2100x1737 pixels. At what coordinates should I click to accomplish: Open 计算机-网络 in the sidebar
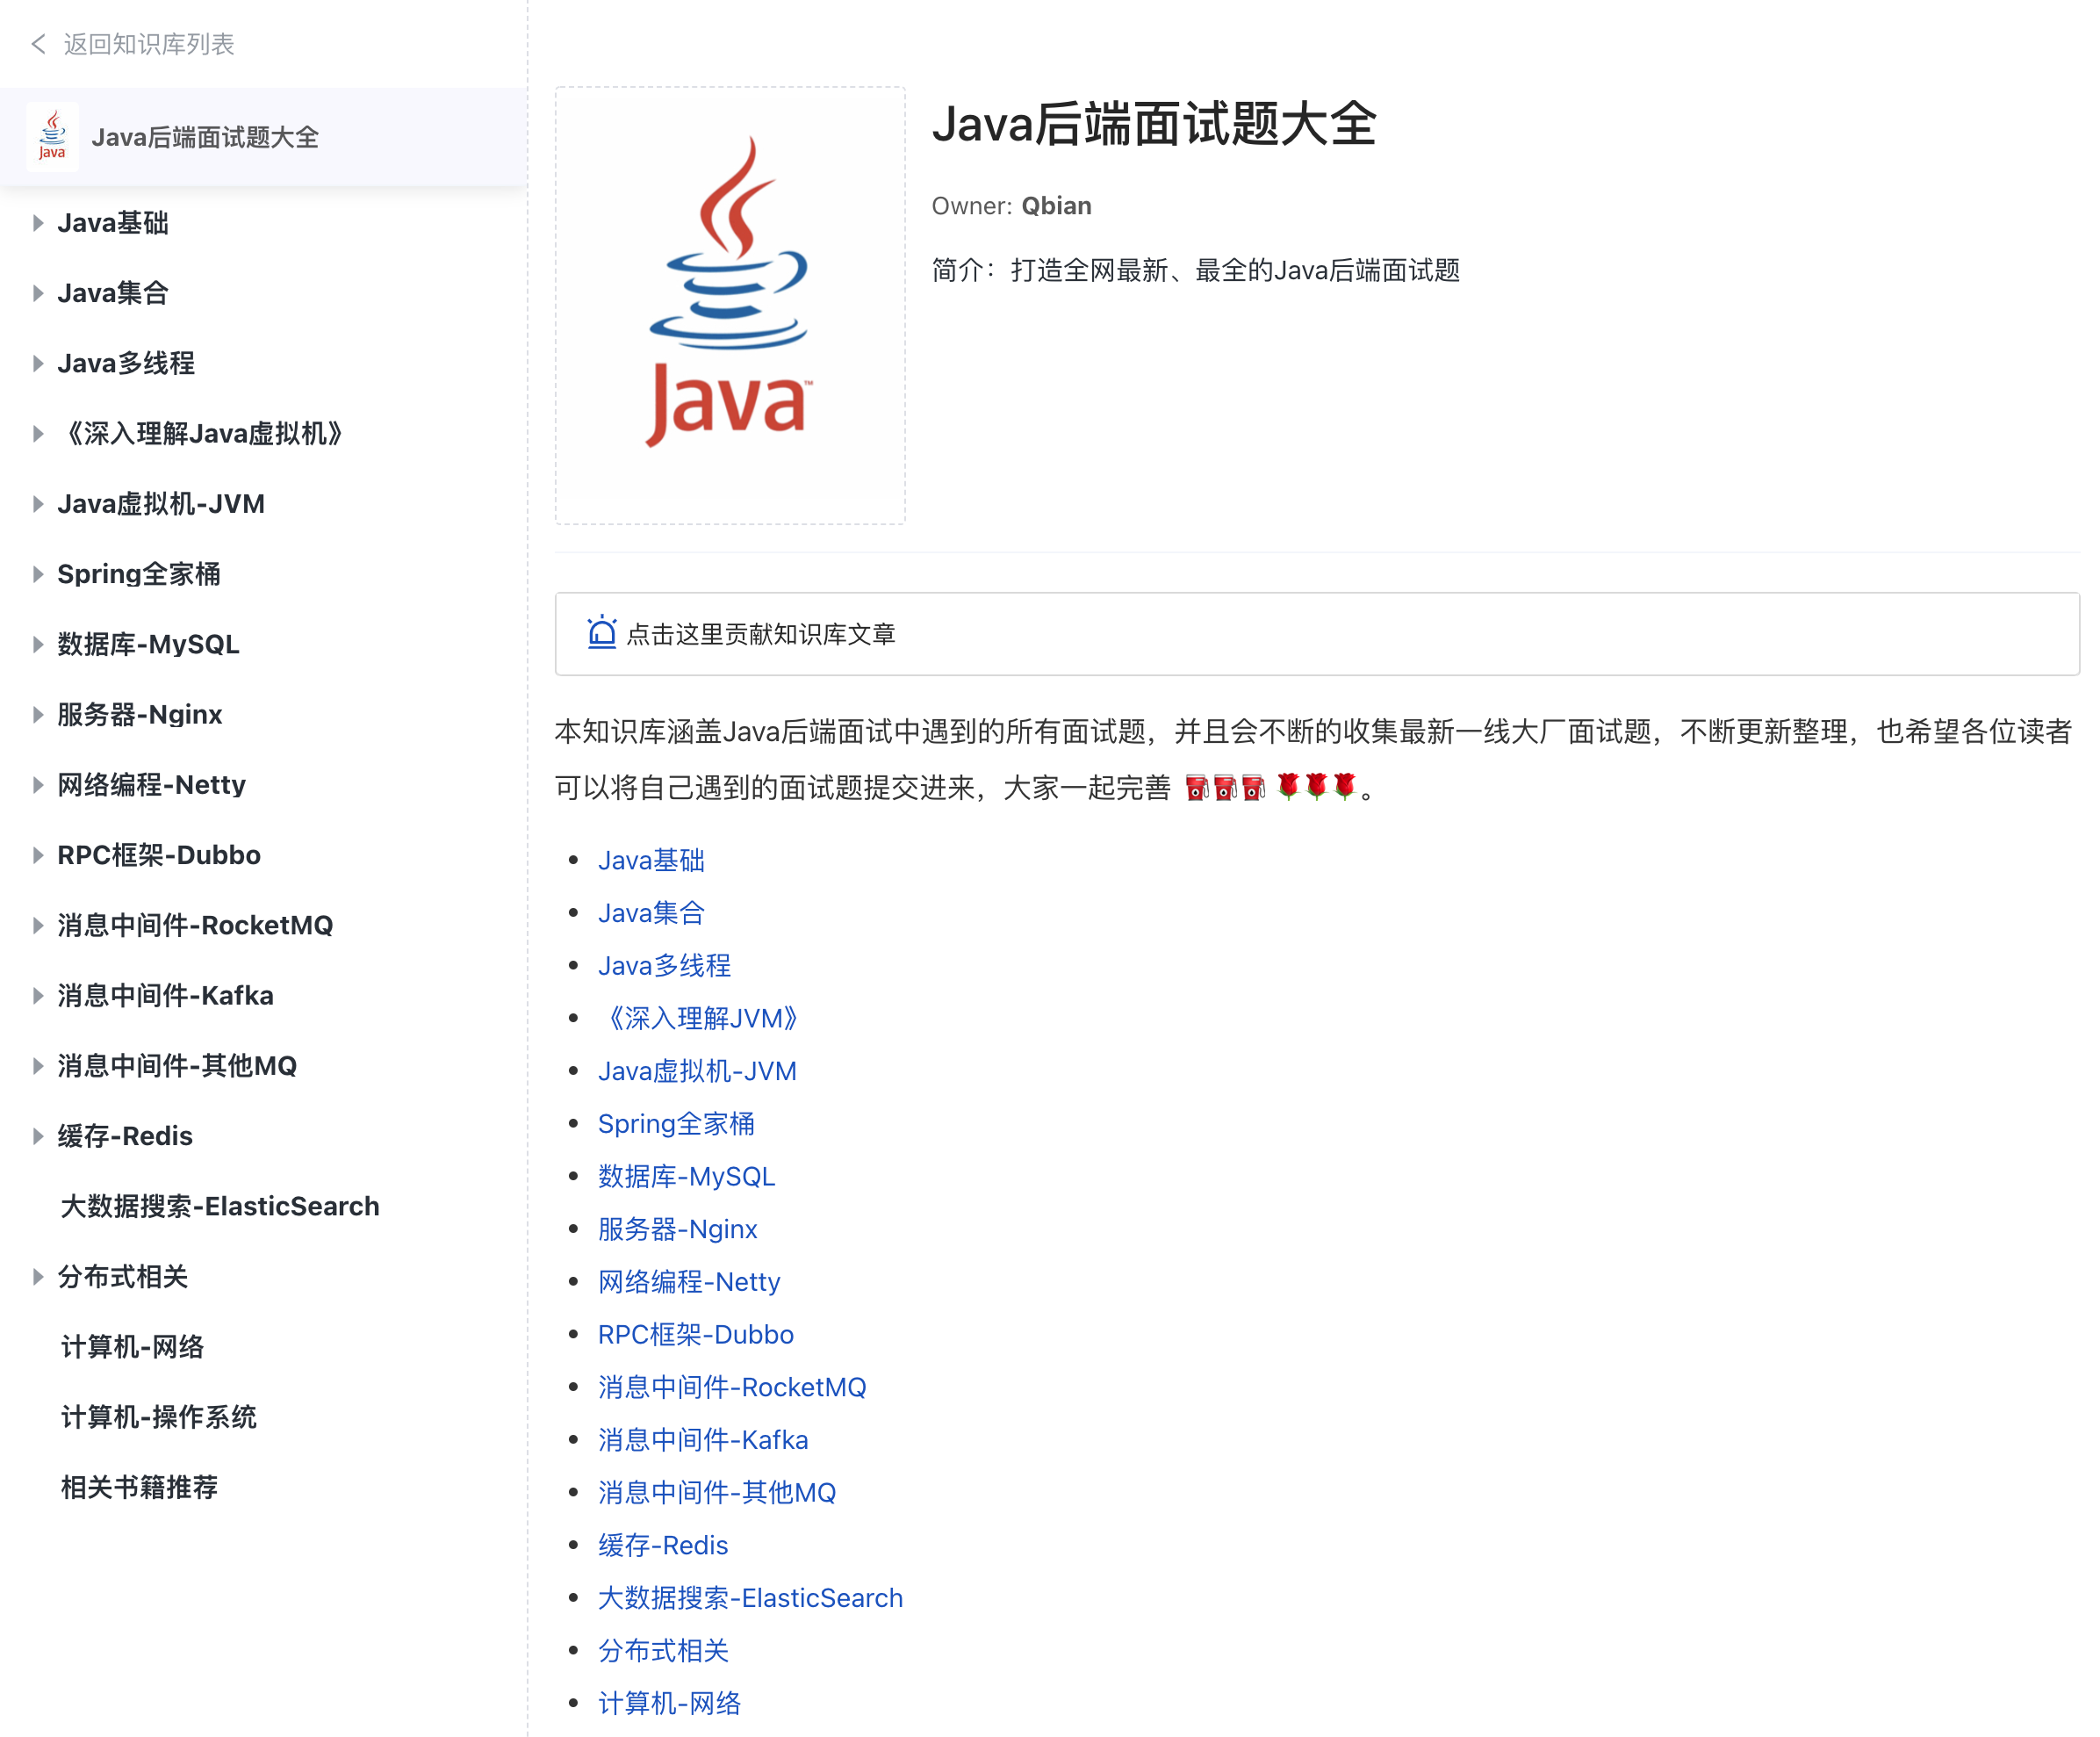(x=132, y=1347)
